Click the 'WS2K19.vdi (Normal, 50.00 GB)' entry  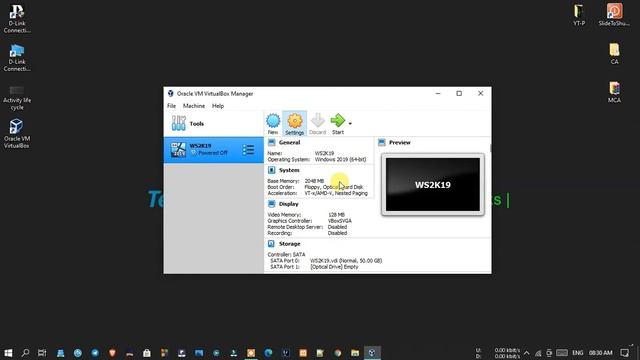tap(346, 260)
